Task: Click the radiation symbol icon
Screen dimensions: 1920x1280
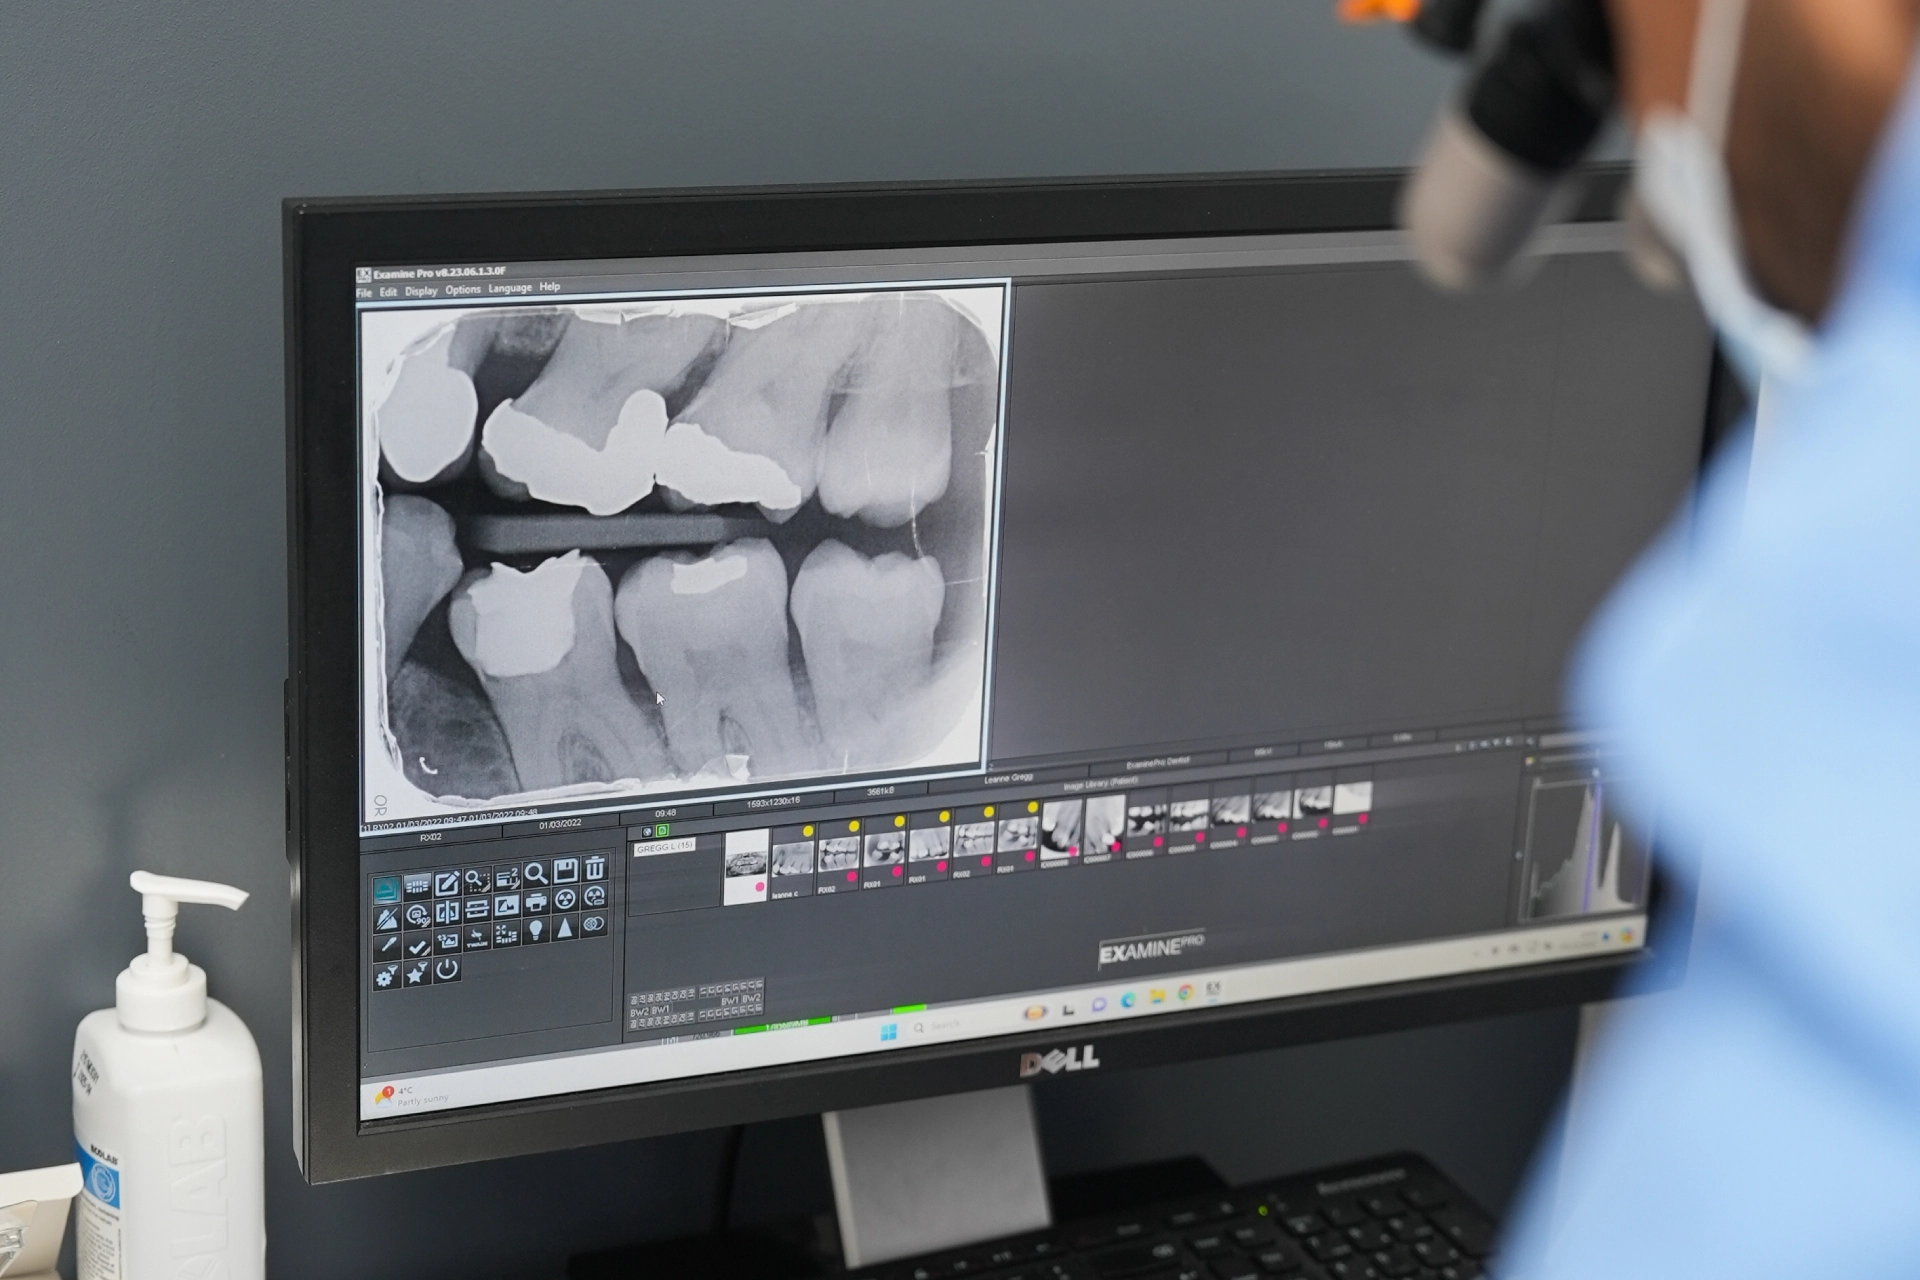Action: (566, 899)
